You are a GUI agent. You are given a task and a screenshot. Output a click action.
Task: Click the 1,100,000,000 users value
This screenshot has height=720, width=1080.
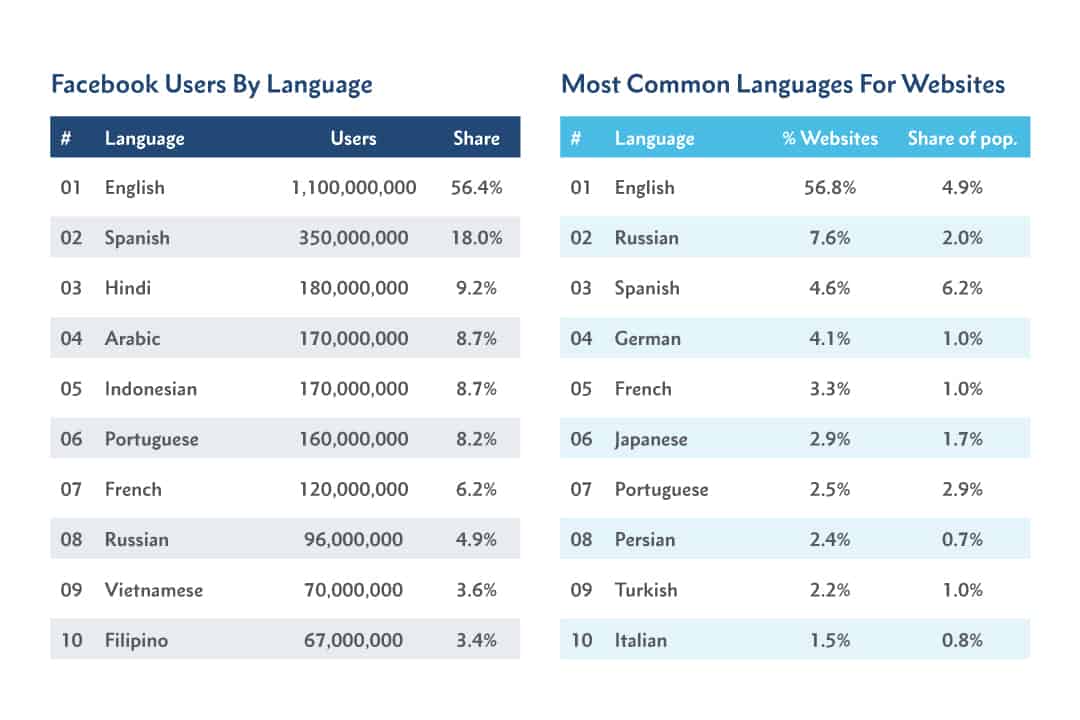pos(353,187)
